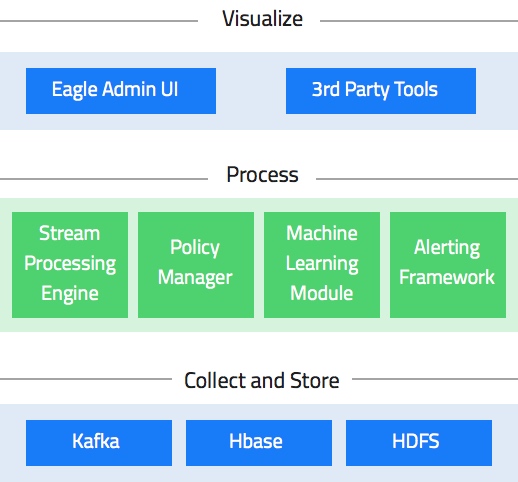Select the Policy Manager block
Image resolution: width=518 pixels, height=482 pixels.
[196, 265]
